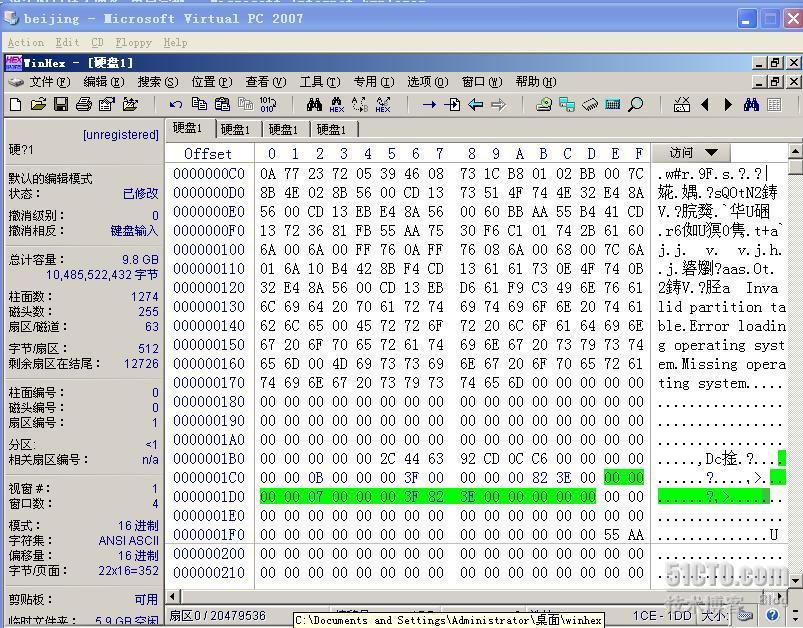Click the horizontal scrollbar left arrow
The height and width of the screenshot is (628, 803).
pos(172,596)
